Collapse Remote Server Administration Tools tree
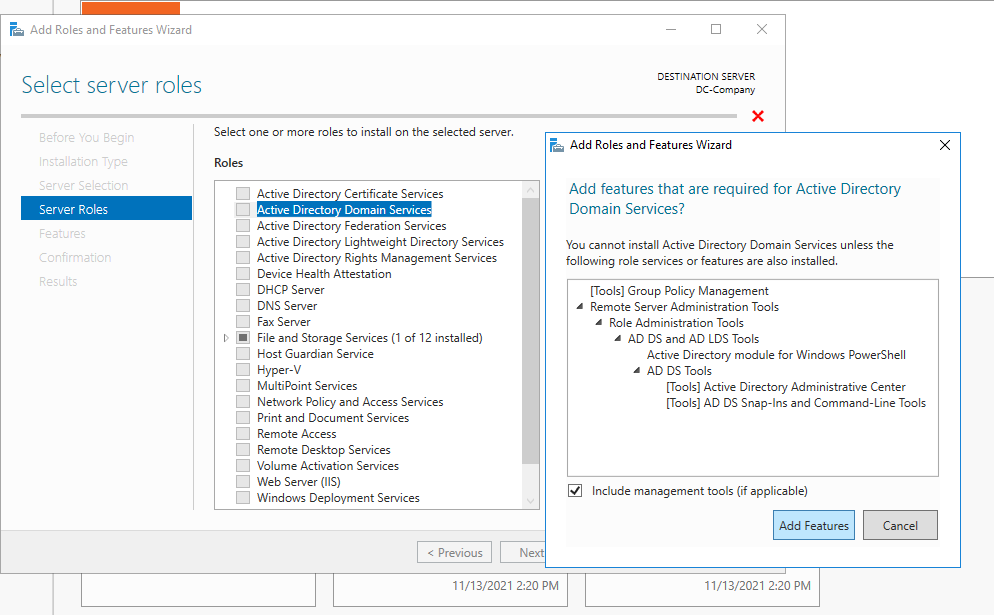 581,307
